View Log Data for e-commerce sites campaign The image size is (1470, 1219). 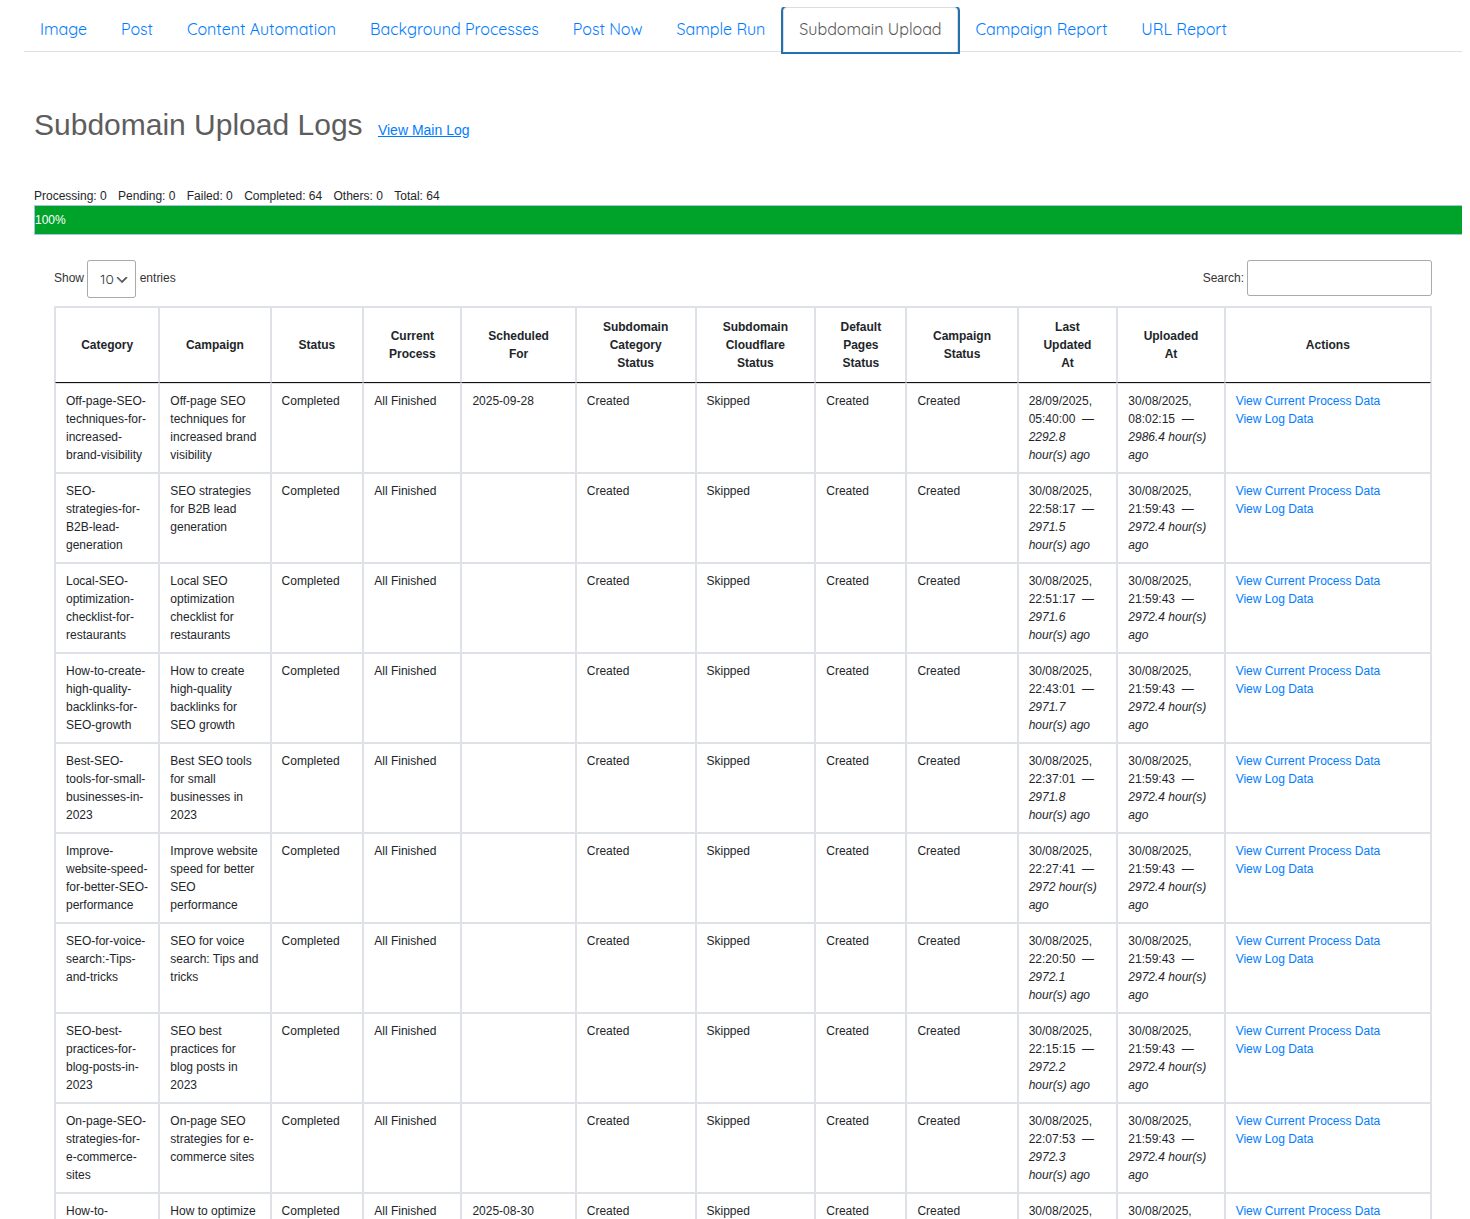tap(1274, 1139)
